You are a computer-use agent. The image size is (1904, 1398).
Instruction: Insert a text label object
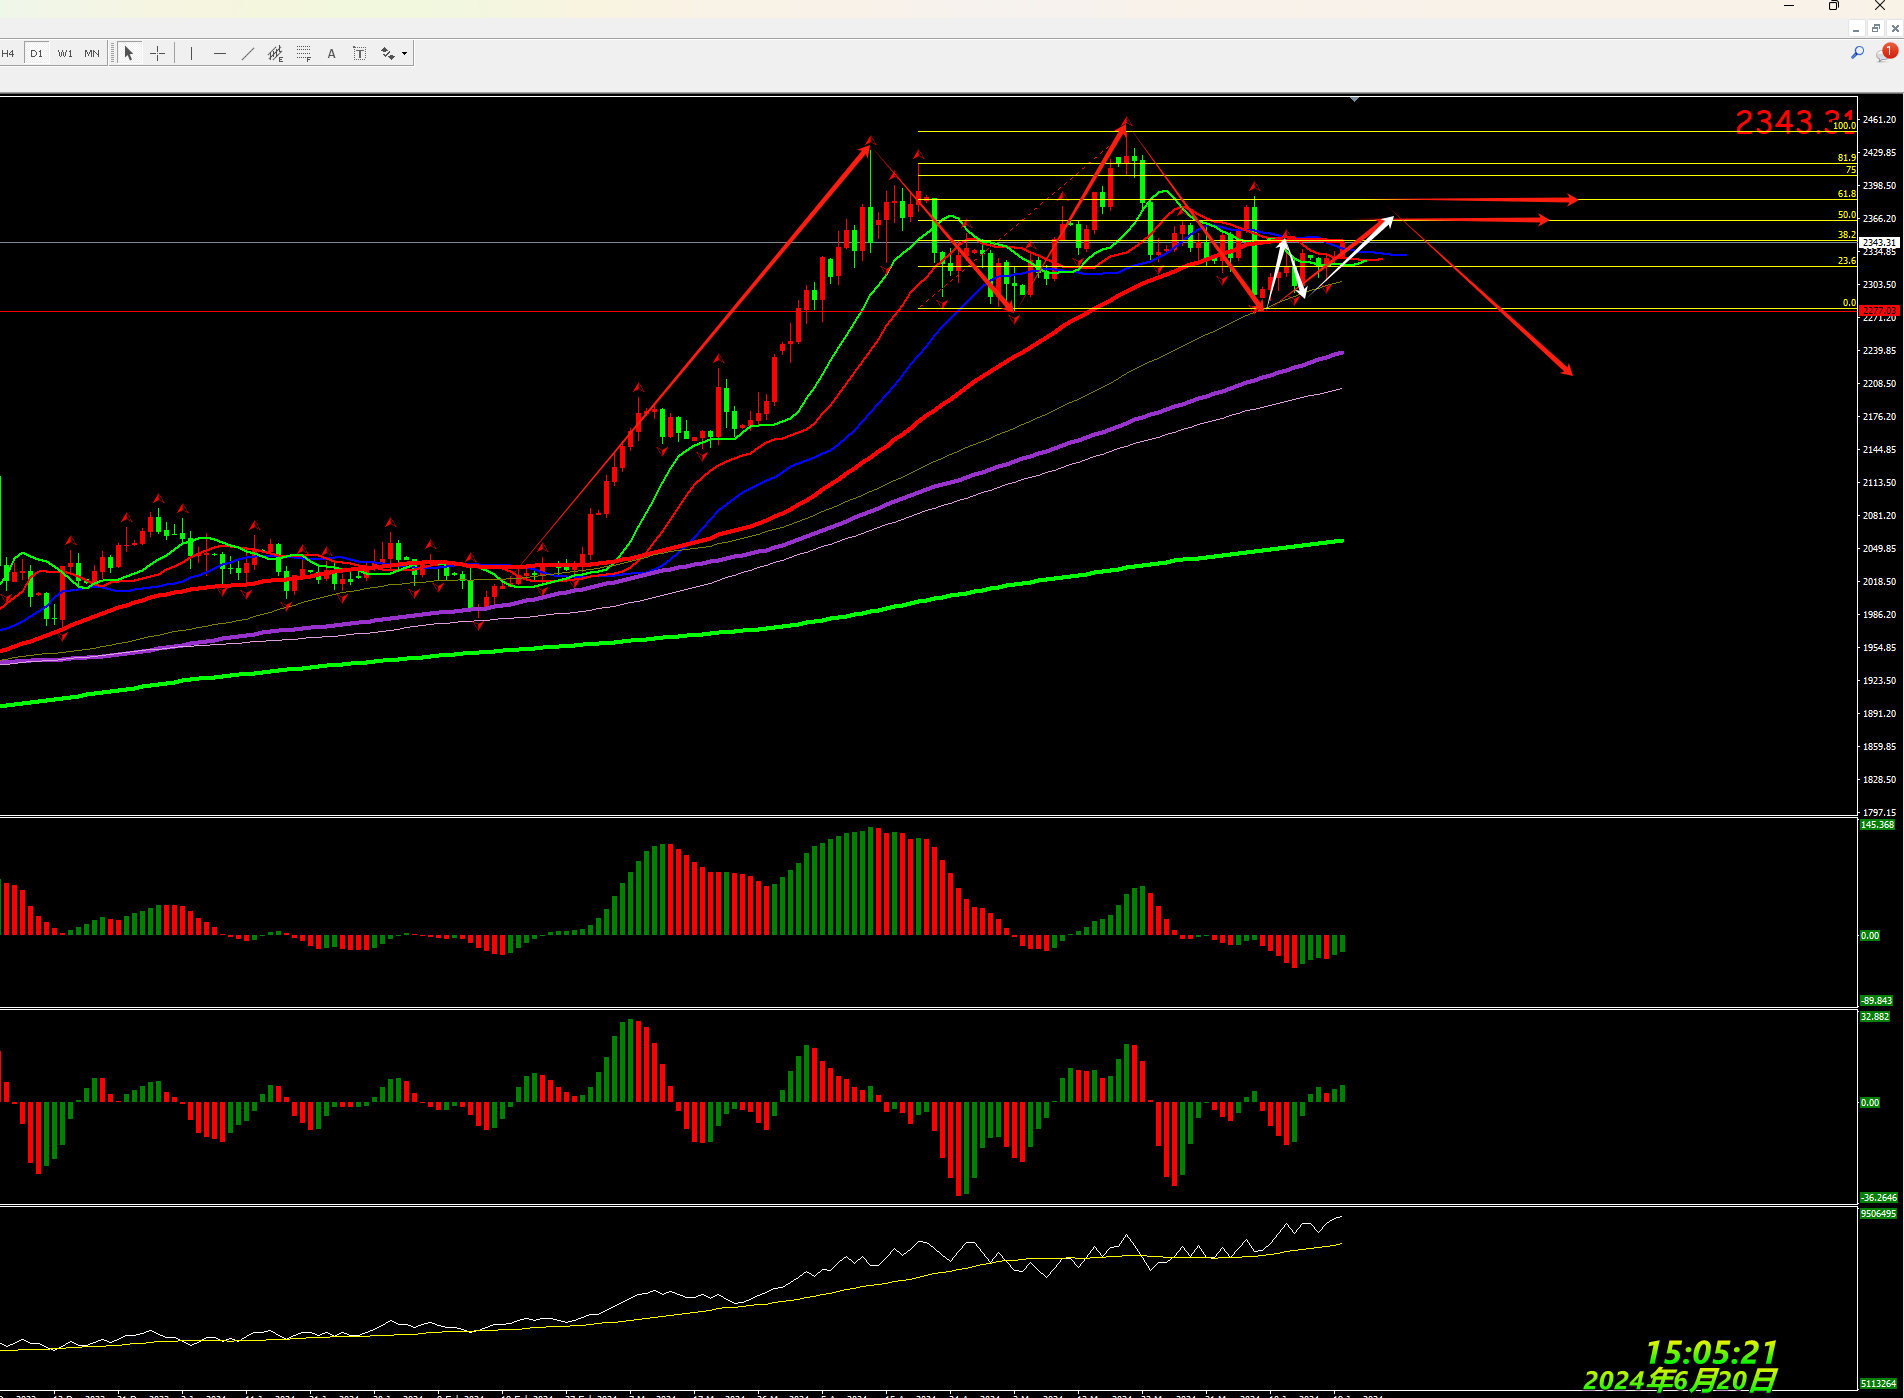[x=360, y=54]
